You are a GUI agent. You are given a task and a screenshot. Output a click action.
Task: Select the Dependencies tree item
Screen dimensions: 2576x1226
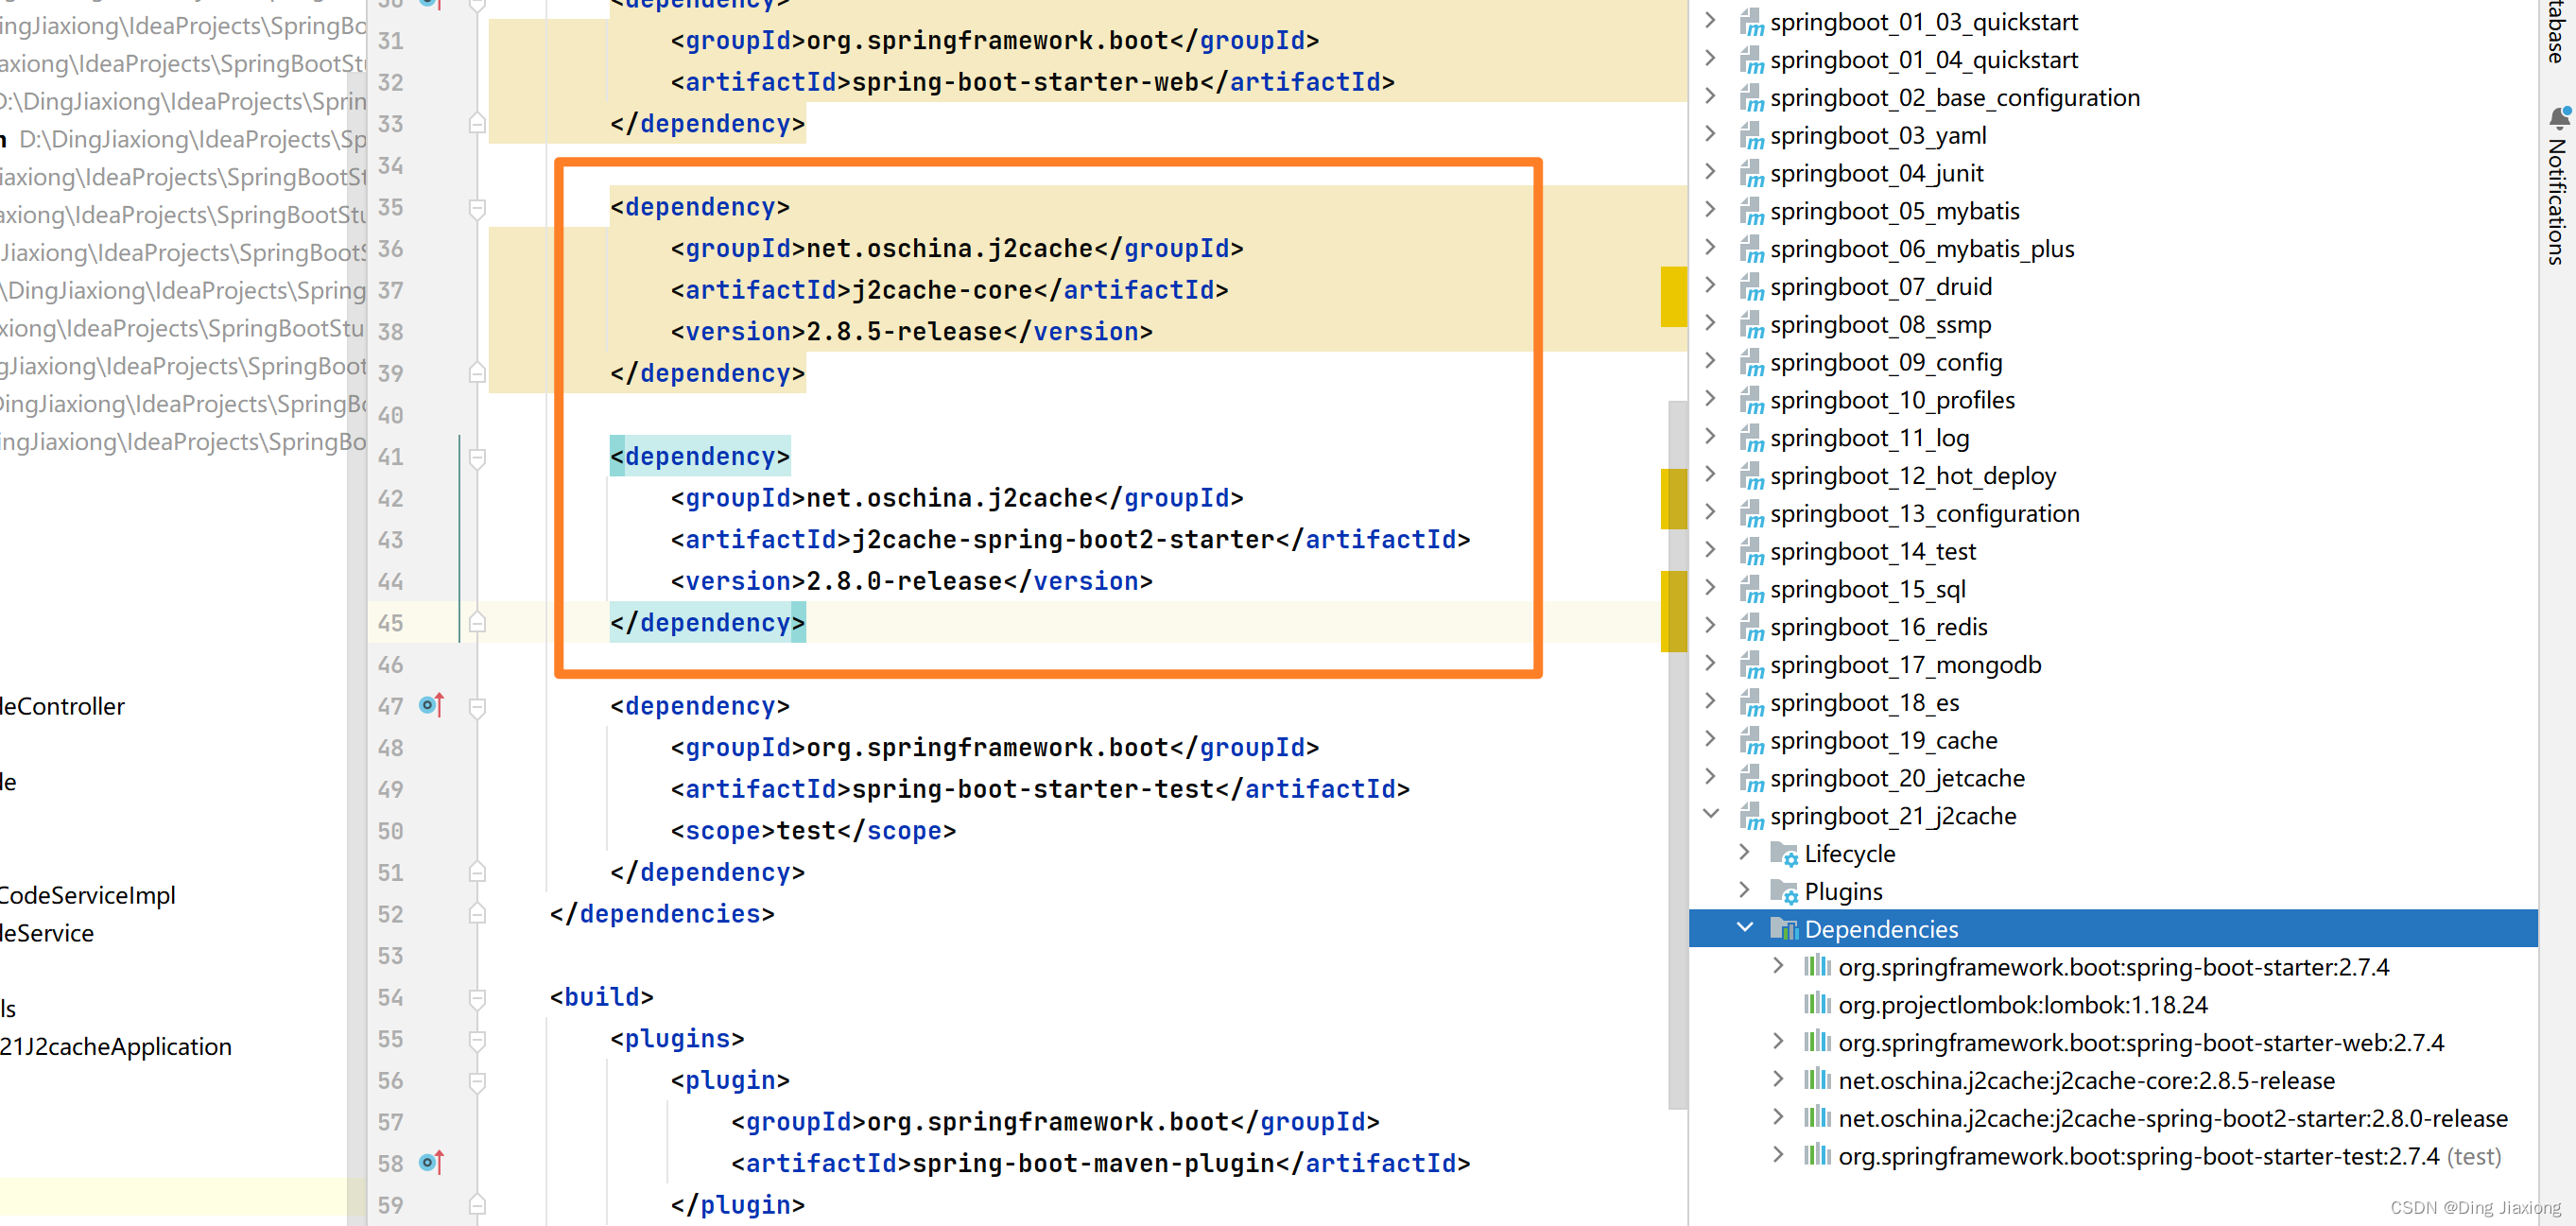[x=2112, y=929]
